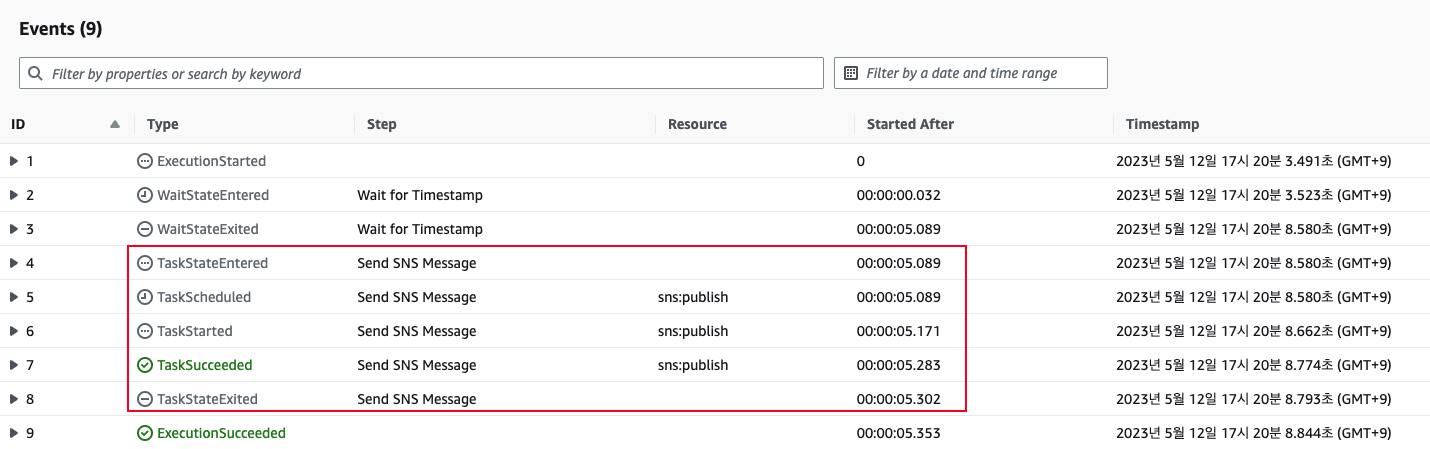The image size is (1430, 449).
Task: Select the WaitStateEntered type text
Action: [x=213, y=195]
